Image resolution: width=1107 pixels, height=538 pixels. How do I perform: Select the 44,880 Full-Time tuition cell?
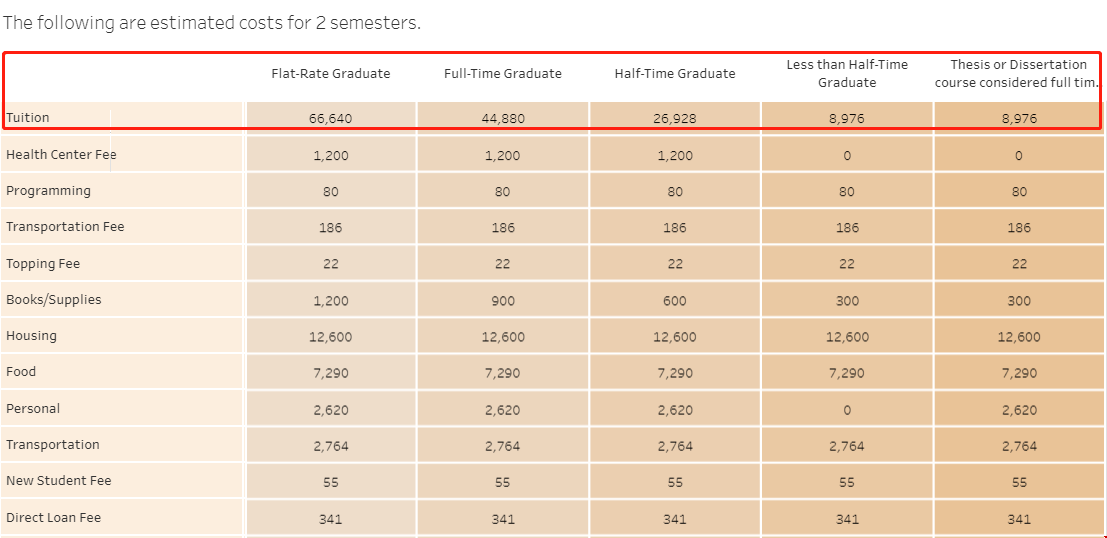tap(503, 119)
